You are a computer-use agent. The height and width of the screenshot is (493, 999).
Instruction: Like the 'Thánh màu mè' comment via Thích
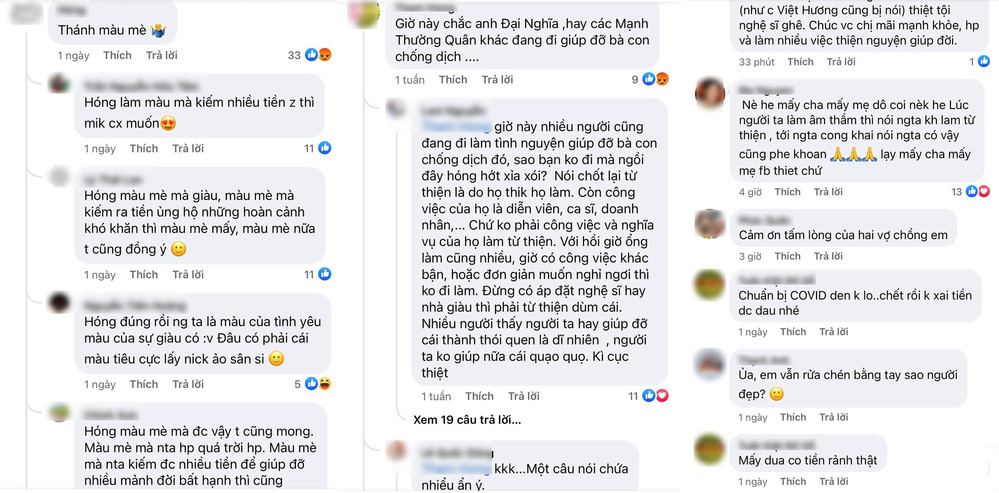pos(117,55)
